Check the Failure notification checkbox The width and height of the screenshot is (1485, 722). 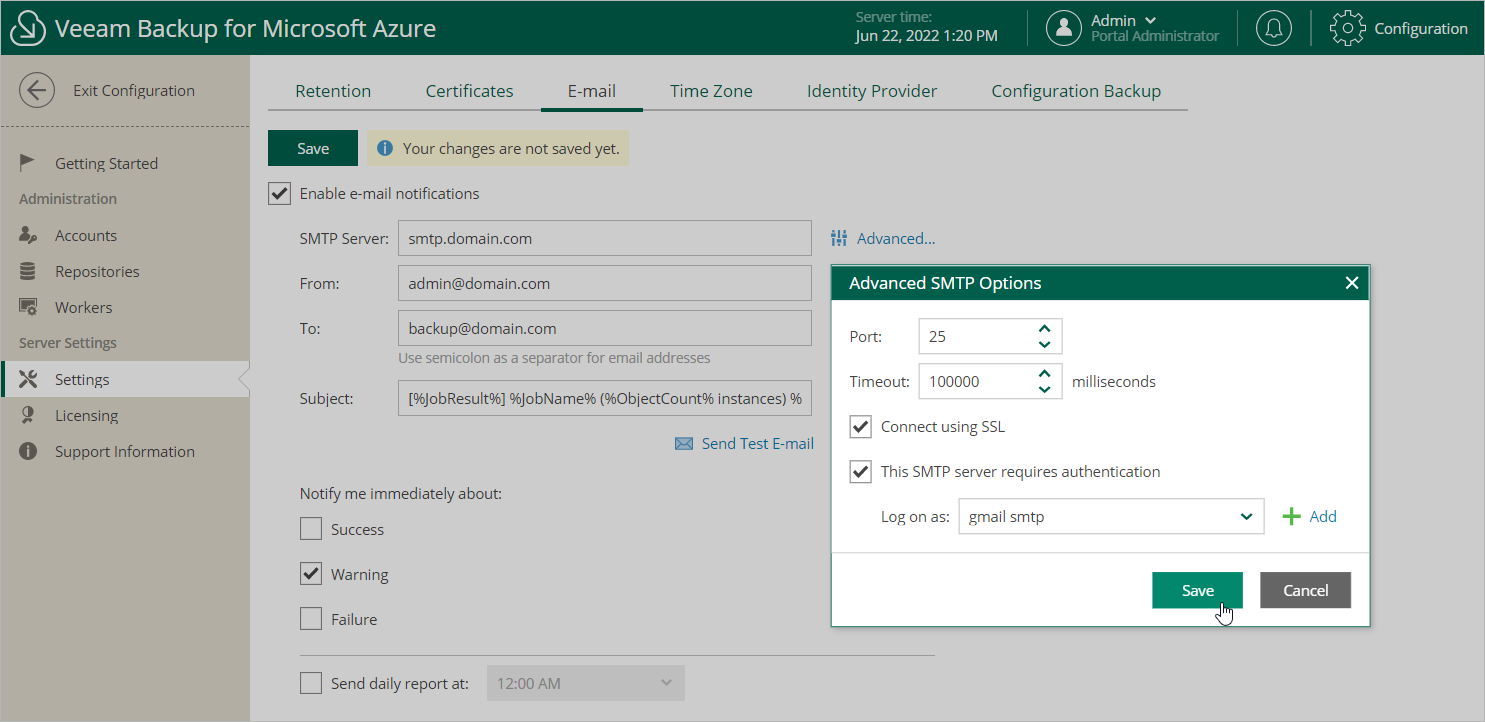(x=311, y=619)
